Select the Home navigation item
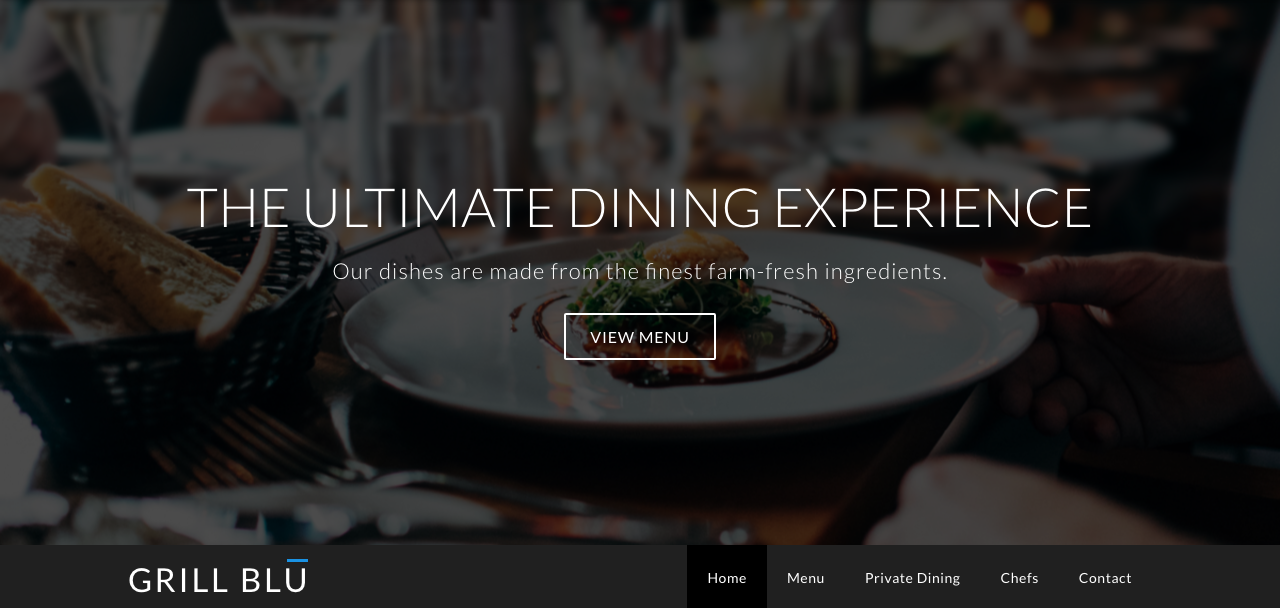Screen dimensions: 1280x608 [727, 577]
